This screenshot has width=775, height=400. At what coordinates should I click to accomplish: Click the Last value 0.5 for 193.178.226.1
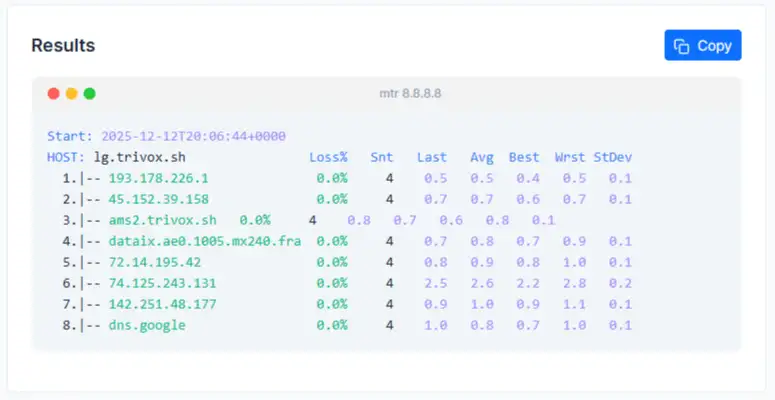[435, 178]
